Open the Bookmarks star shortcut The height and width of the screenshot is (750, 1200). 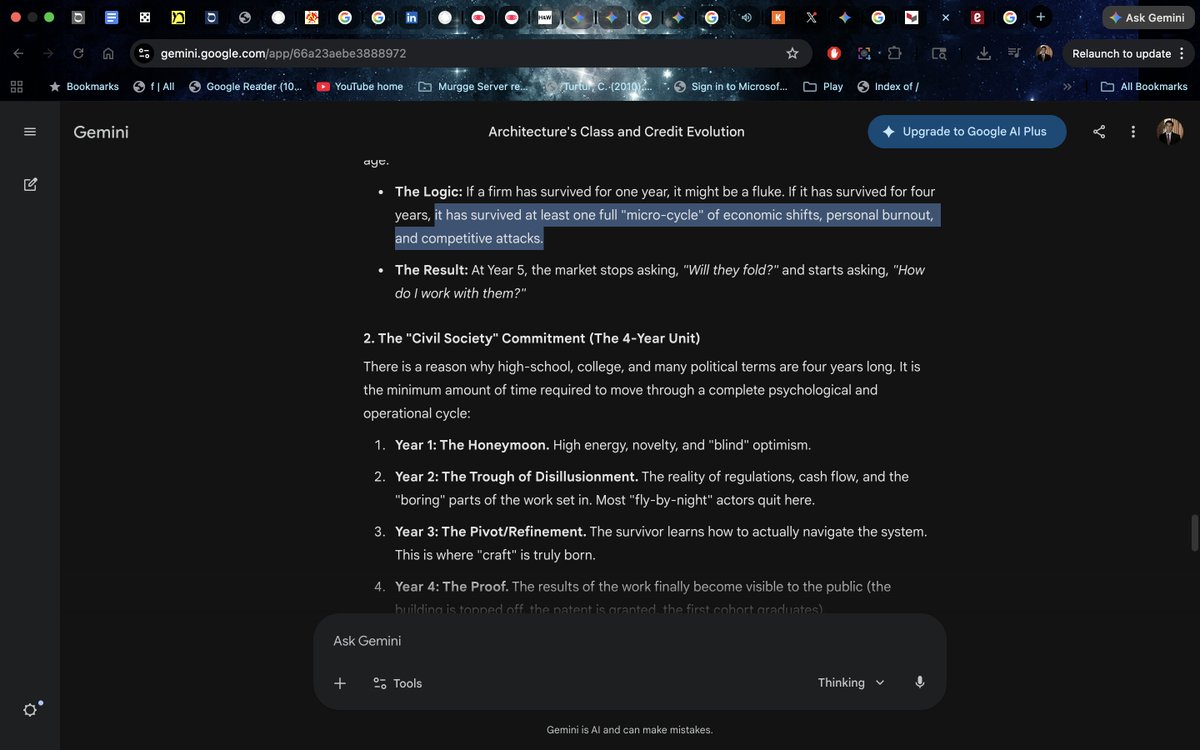pos(84,87)
